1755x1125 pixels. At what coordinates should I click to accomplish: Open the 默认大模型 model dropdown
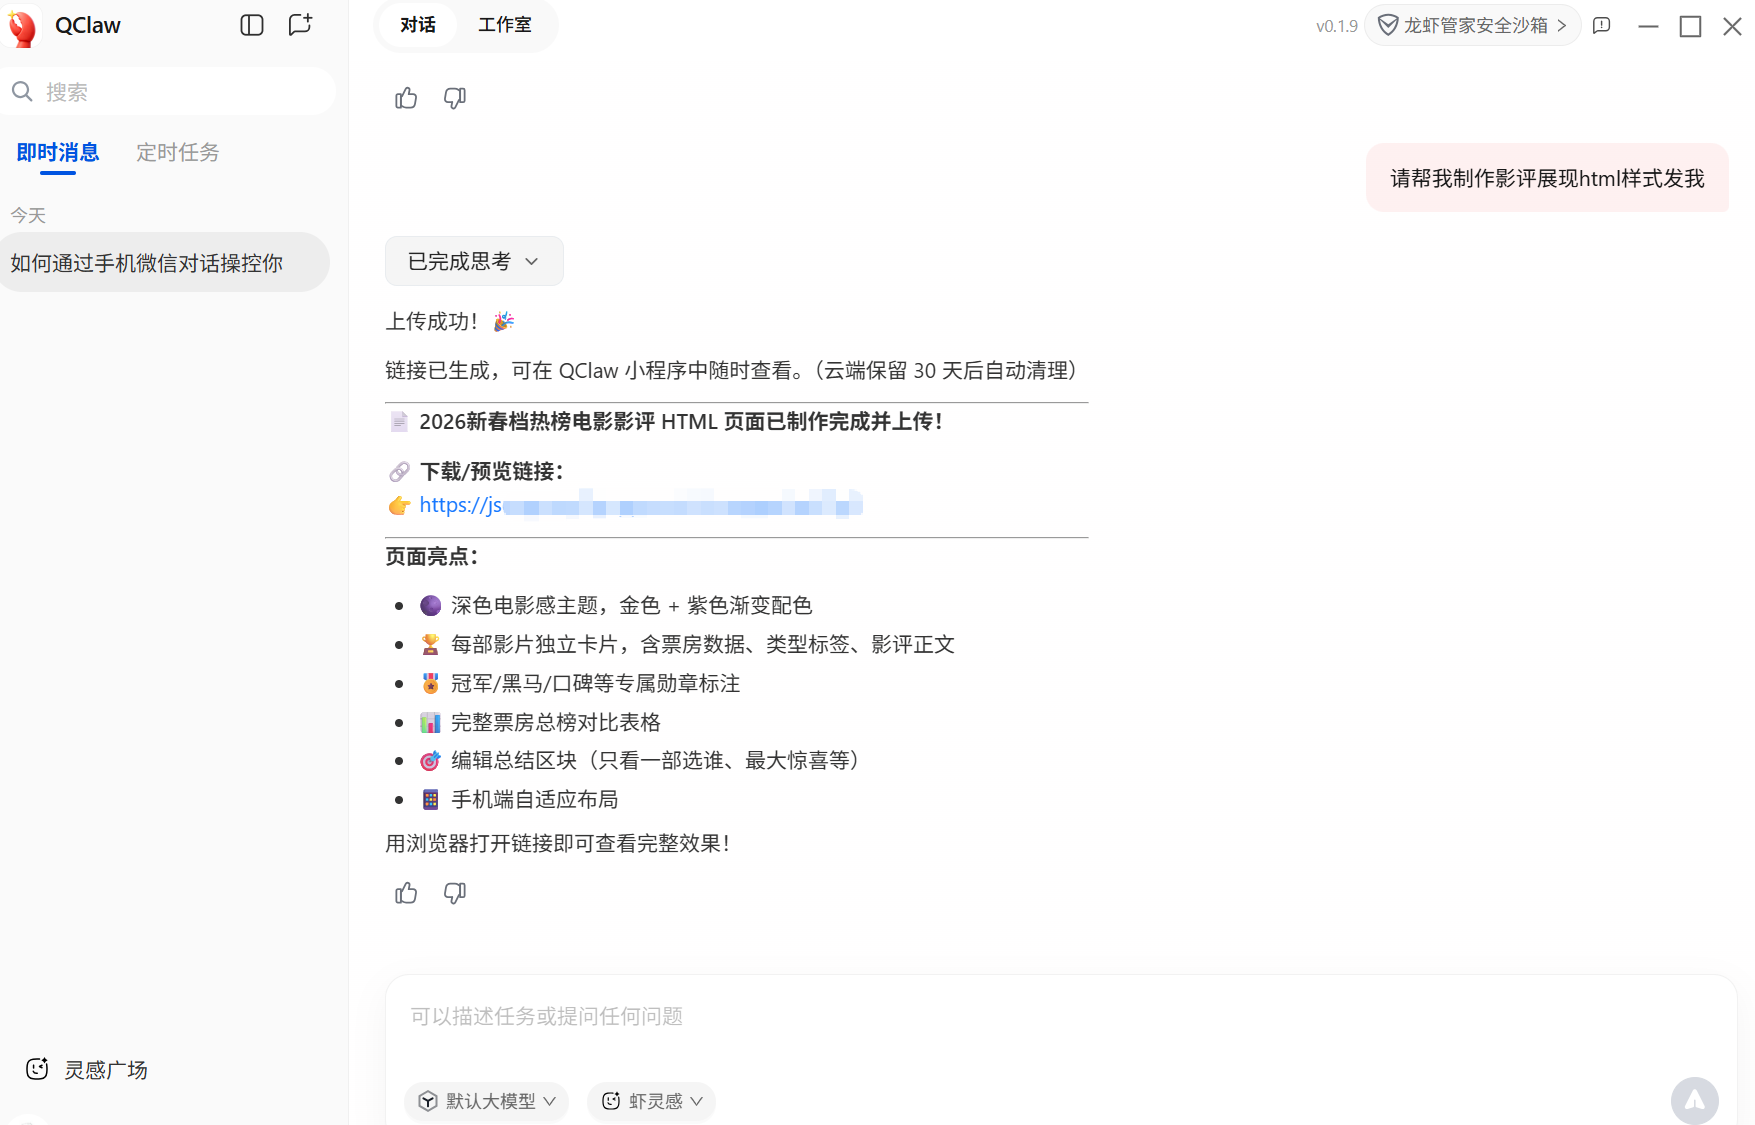(x=487, y=1101)
